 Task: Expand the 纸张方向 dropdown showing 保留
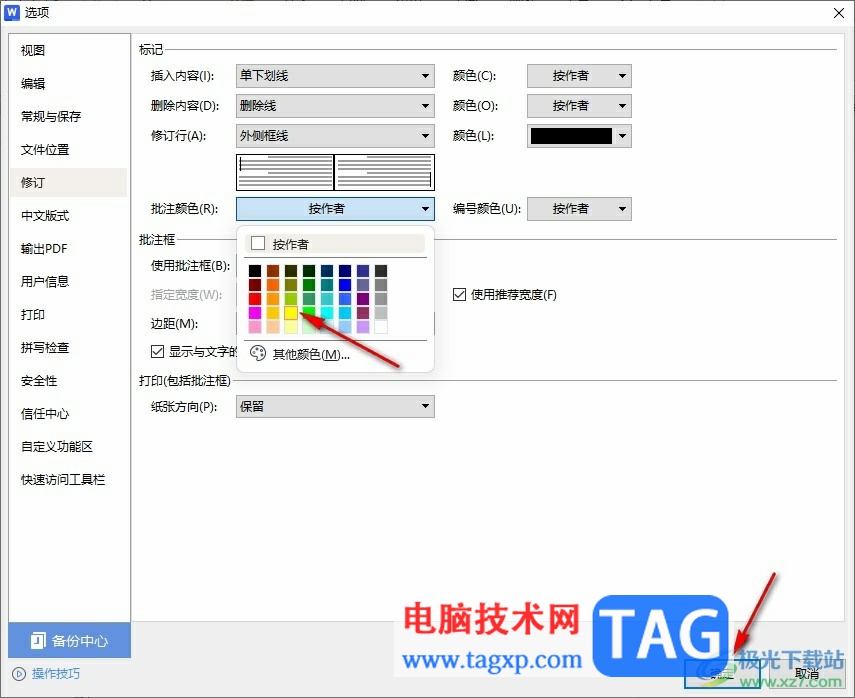tap(335, 406)
